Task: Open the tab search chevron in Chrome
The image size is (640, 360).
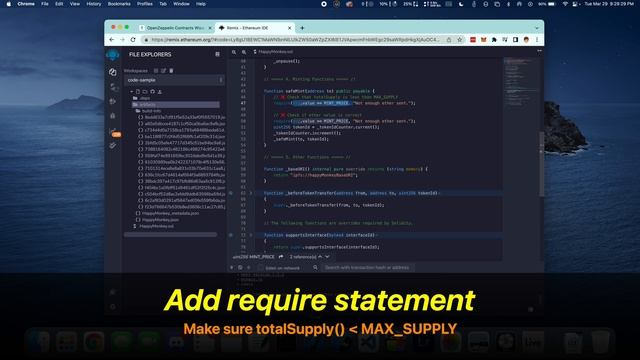Action: coord(537,28)
